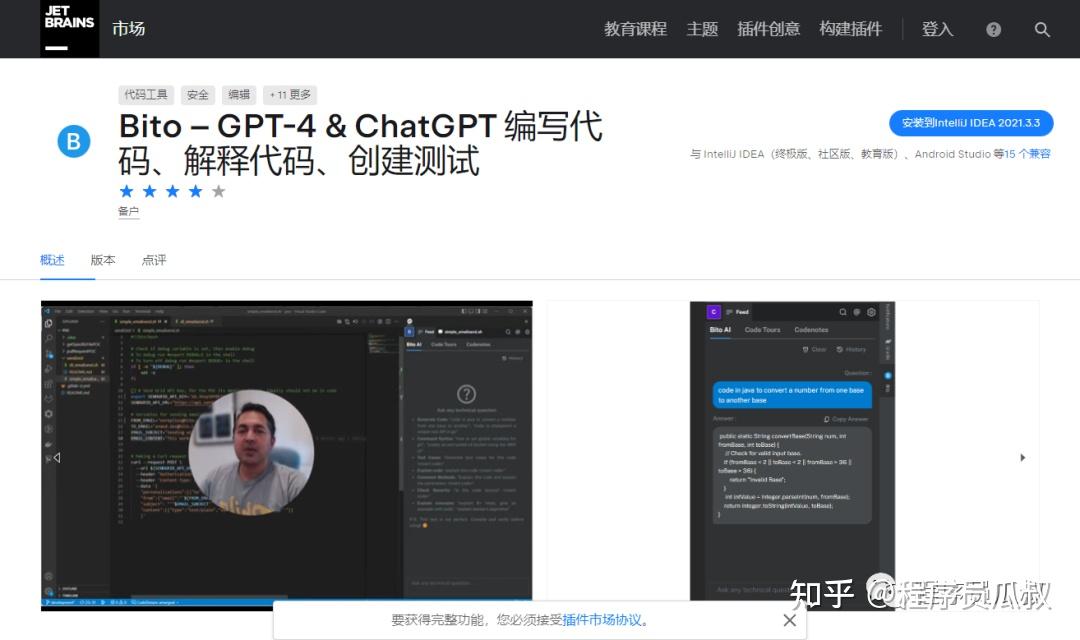Click the Bito plugin "B" logo
The image size is (1080, 640).
point(73,141)
